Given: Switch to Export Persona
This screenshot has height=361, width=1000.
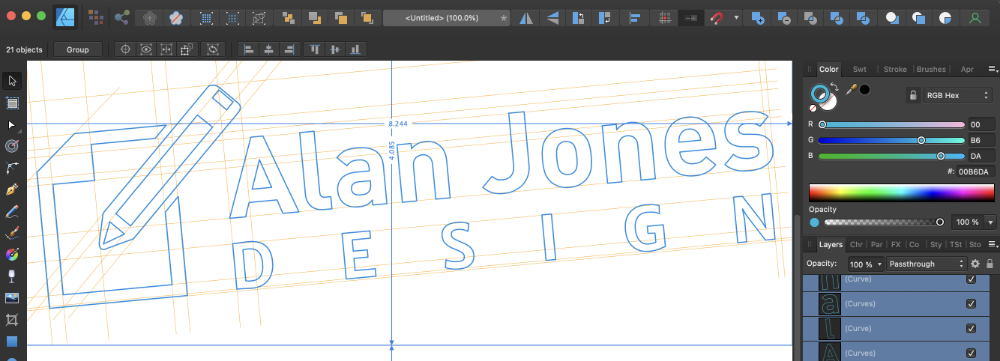Looking at the screenshot, I should 122,18.
